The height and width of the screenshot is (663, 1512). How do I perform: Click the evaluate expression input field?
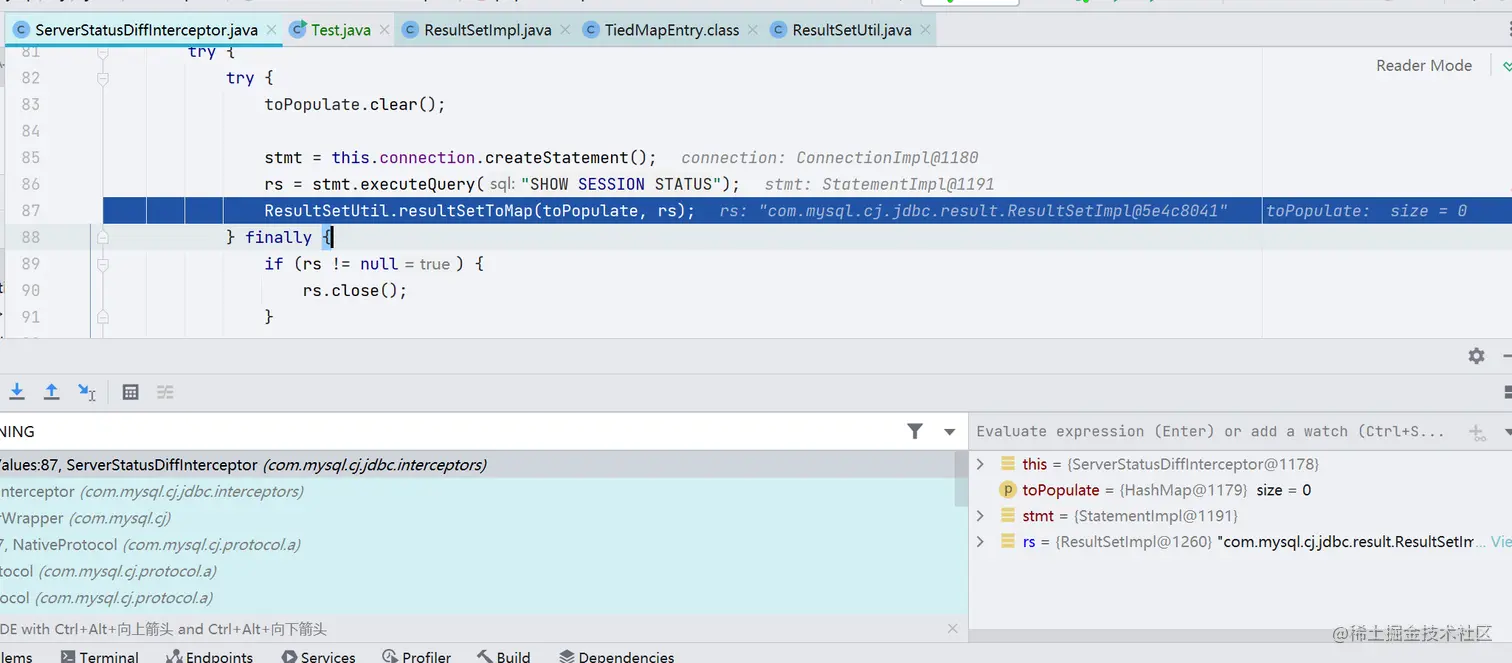[x=1210, y=431]
